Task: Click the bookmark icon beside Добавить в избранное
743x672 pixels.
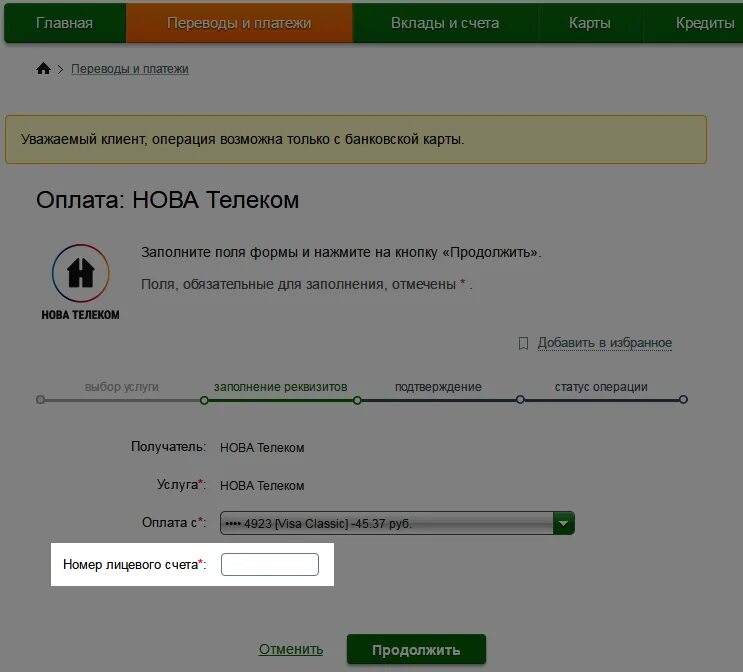Action: point(523,343)
